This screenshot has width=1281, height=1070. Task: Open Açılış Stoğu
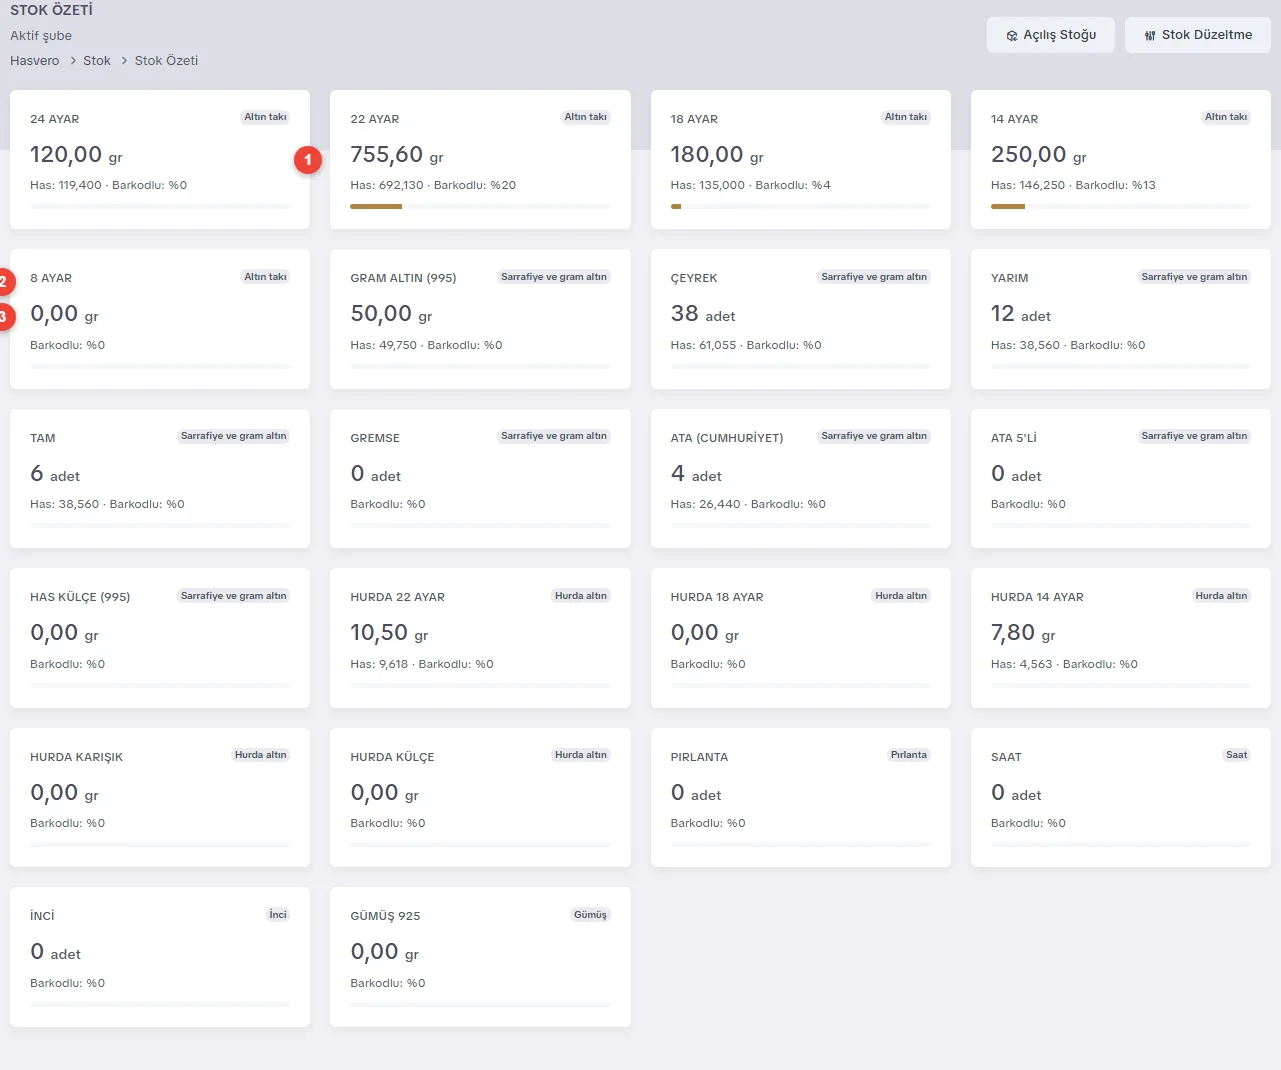[1051, 35]
